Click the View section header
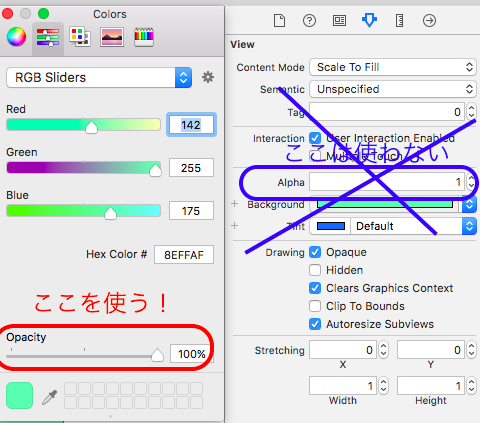The image size is (480, 423). click(x=242, y=44)
